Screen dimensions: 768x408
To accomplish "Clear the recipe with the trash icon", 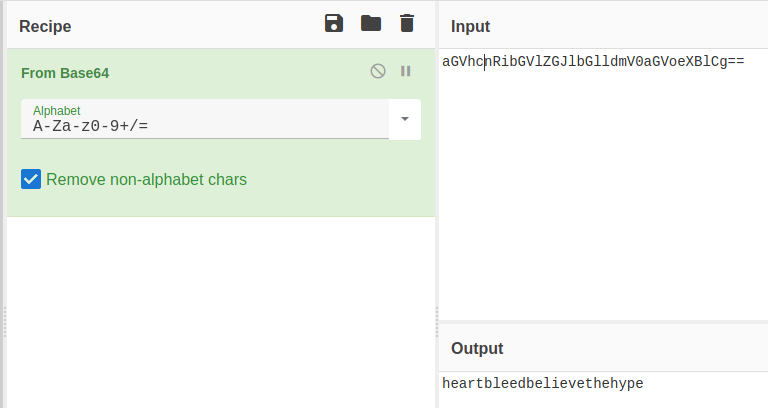I will click(406, 24).
